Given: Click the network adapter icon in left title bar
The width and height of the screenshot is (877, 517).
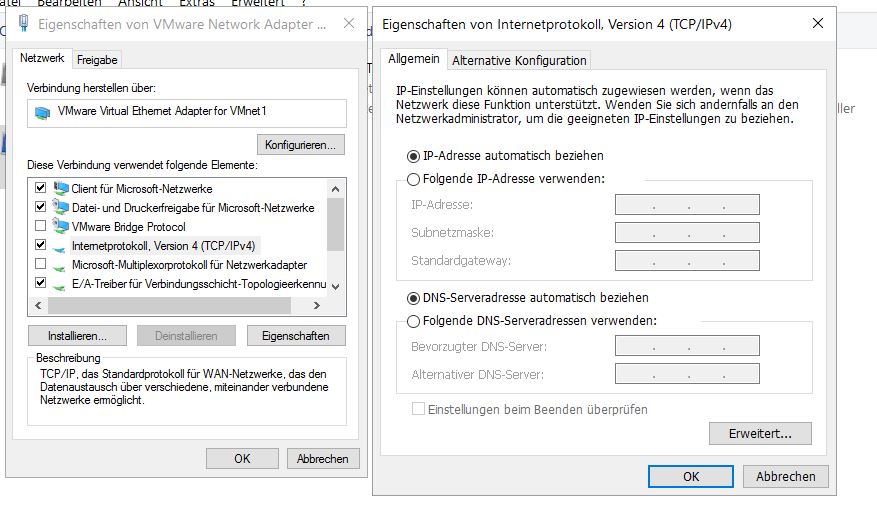Looking at the screenshot, I should (23, 23).
